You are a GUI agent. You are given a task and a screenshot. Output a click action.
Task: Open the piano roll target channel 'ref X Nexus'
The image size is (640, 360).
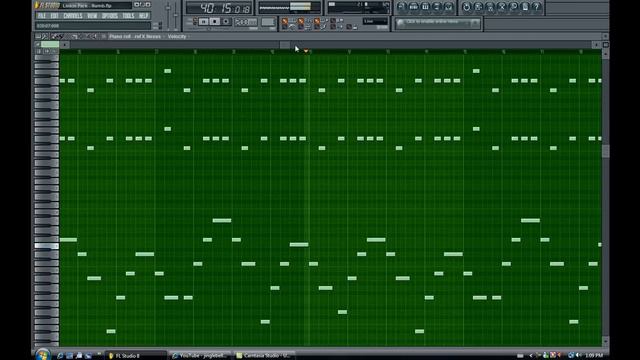point(147,36)
